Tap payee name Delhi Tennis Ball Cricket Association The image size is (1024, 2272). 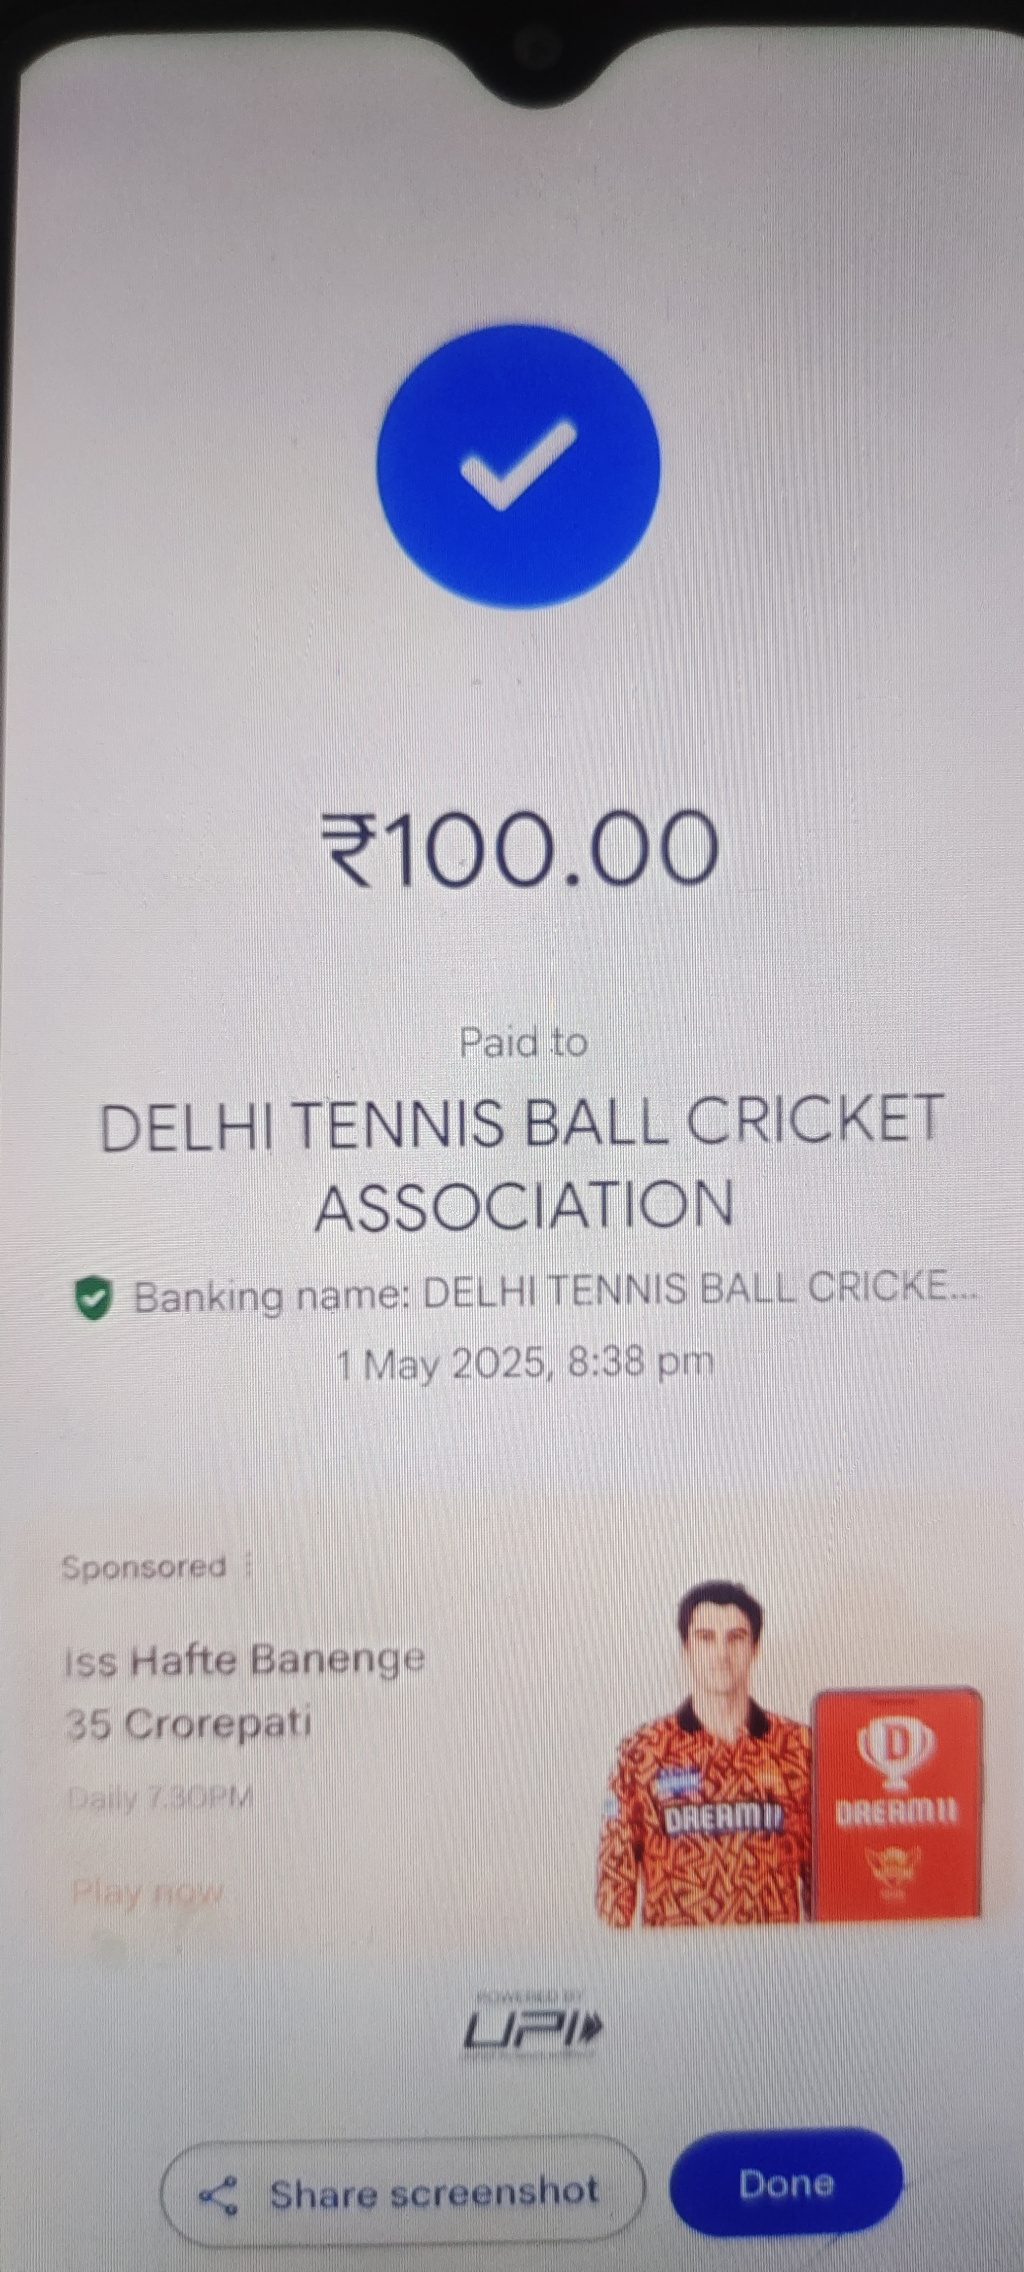coord(522,1162)
